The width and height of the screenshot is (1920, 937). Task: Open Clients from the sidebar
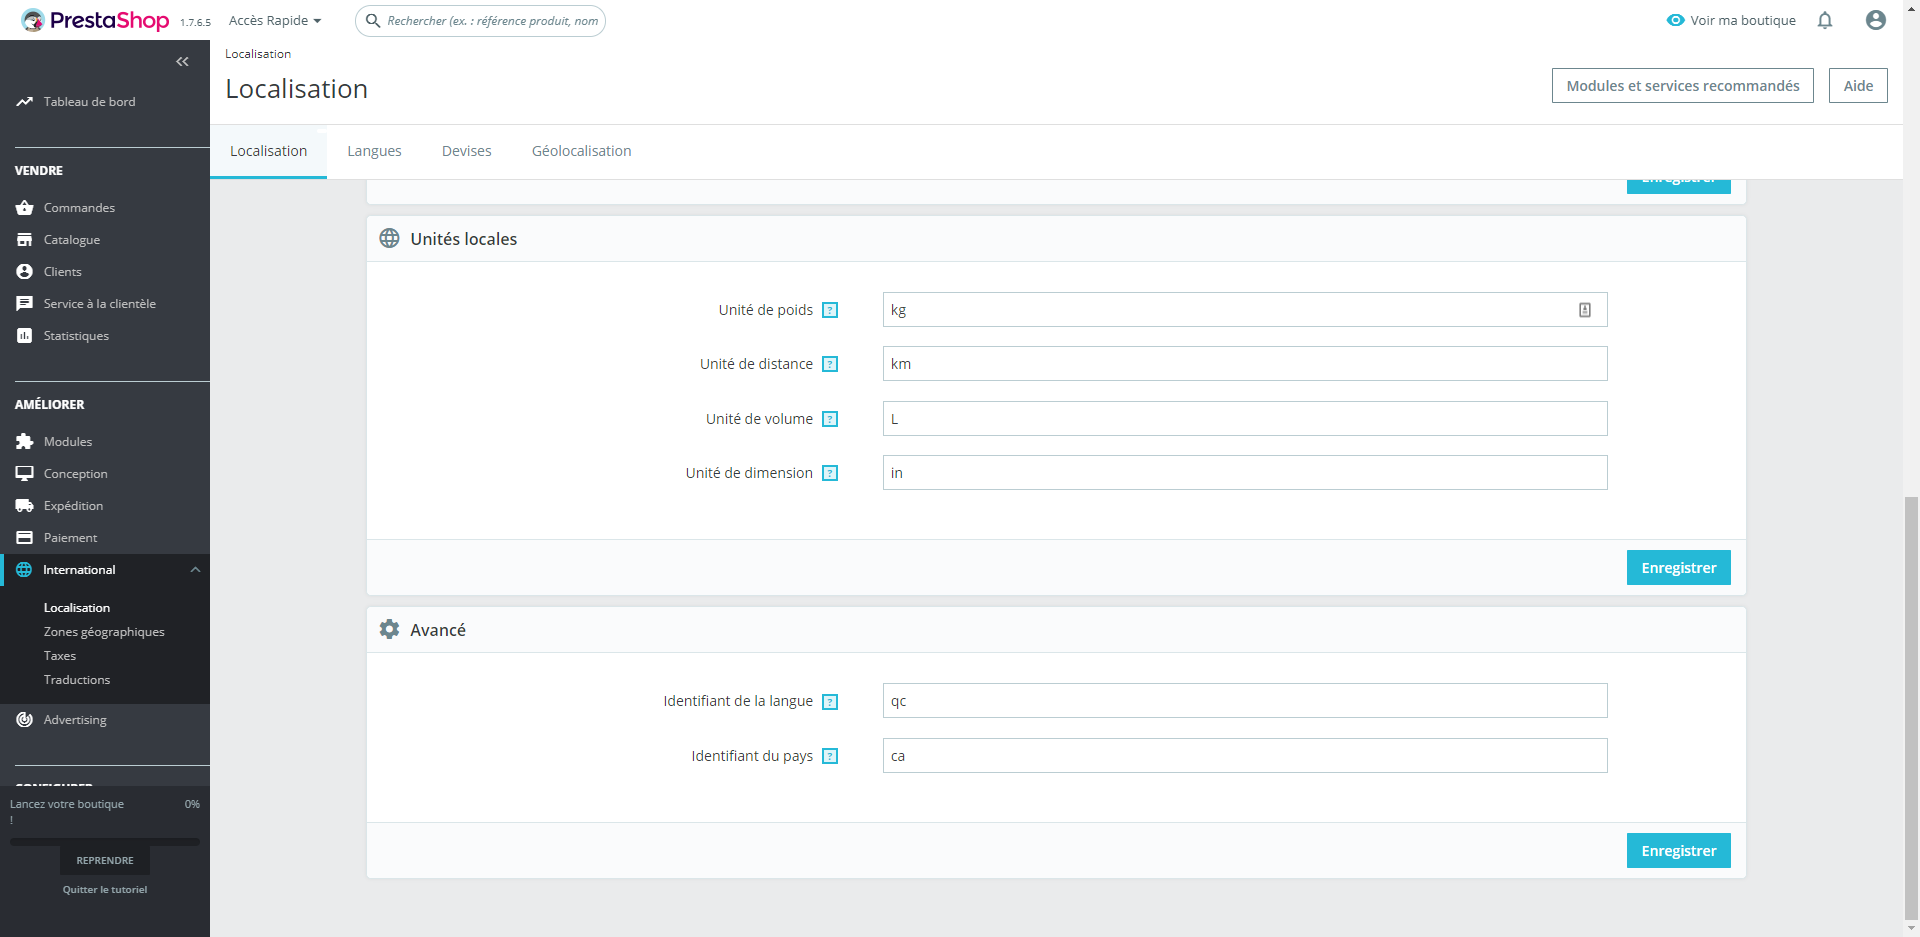point(25,272)
